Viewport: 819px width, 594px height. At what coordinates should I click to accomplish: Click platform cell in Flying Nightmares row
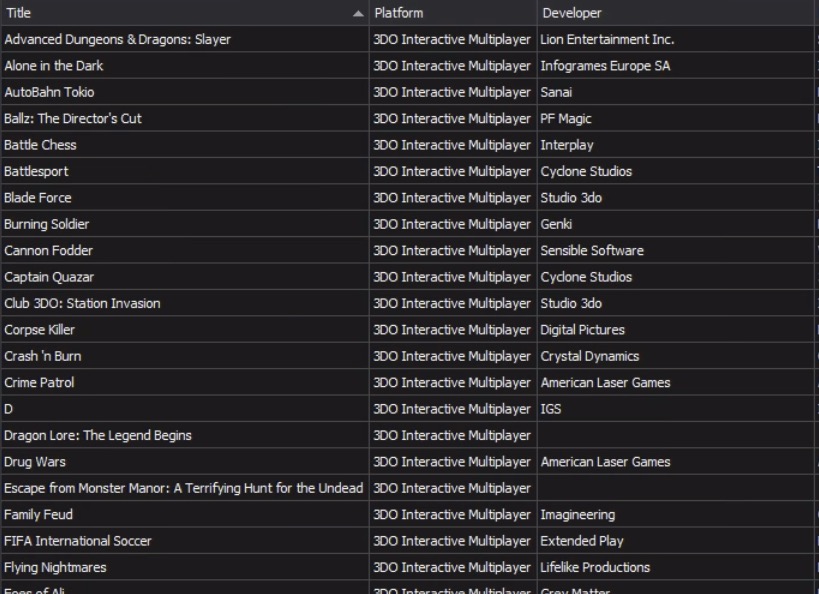point(452,567)
